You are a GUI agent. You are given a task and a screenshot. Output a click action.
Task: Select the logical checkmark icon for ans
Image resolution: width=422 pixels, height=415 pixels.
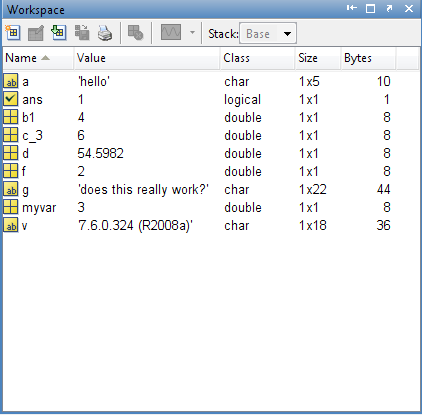[10, 99]
